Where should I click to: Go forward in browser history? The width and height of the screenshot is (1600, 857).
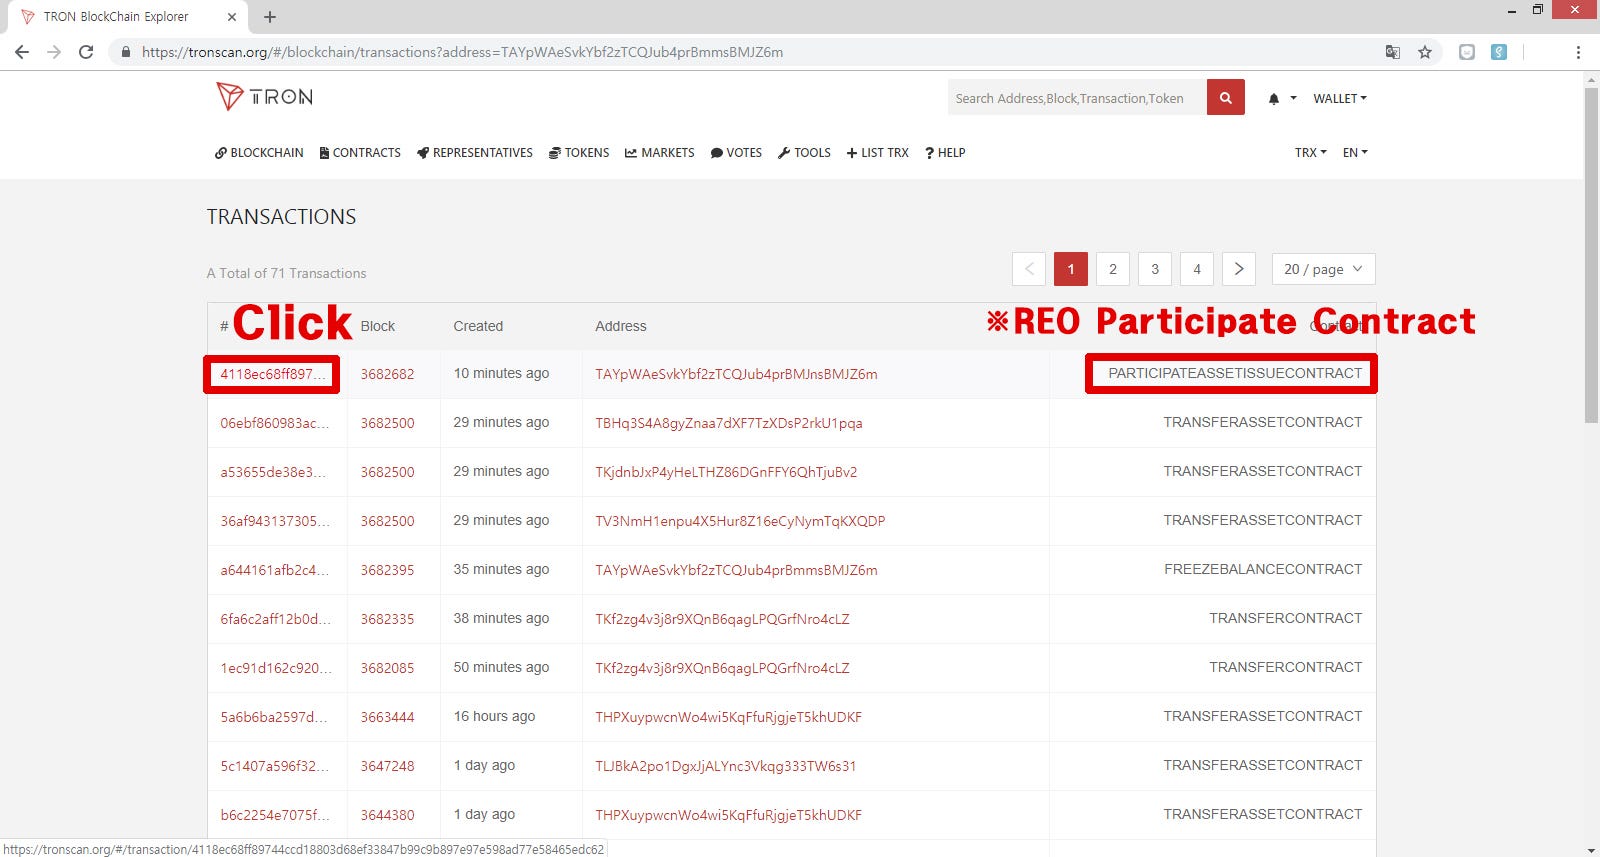pyautogui.click(x=54, y=52)
